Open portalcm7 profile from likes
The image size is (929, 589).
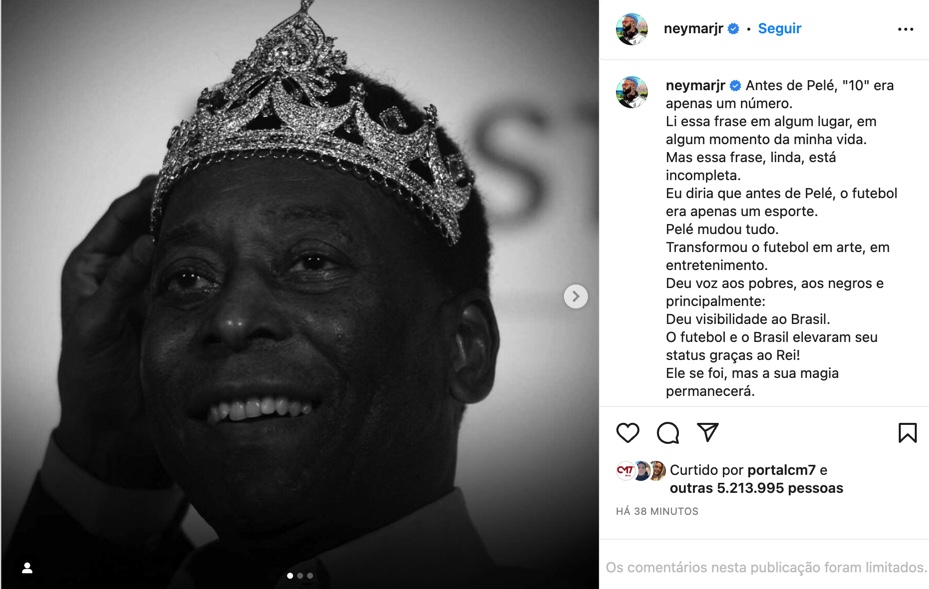tap(781, 470)
